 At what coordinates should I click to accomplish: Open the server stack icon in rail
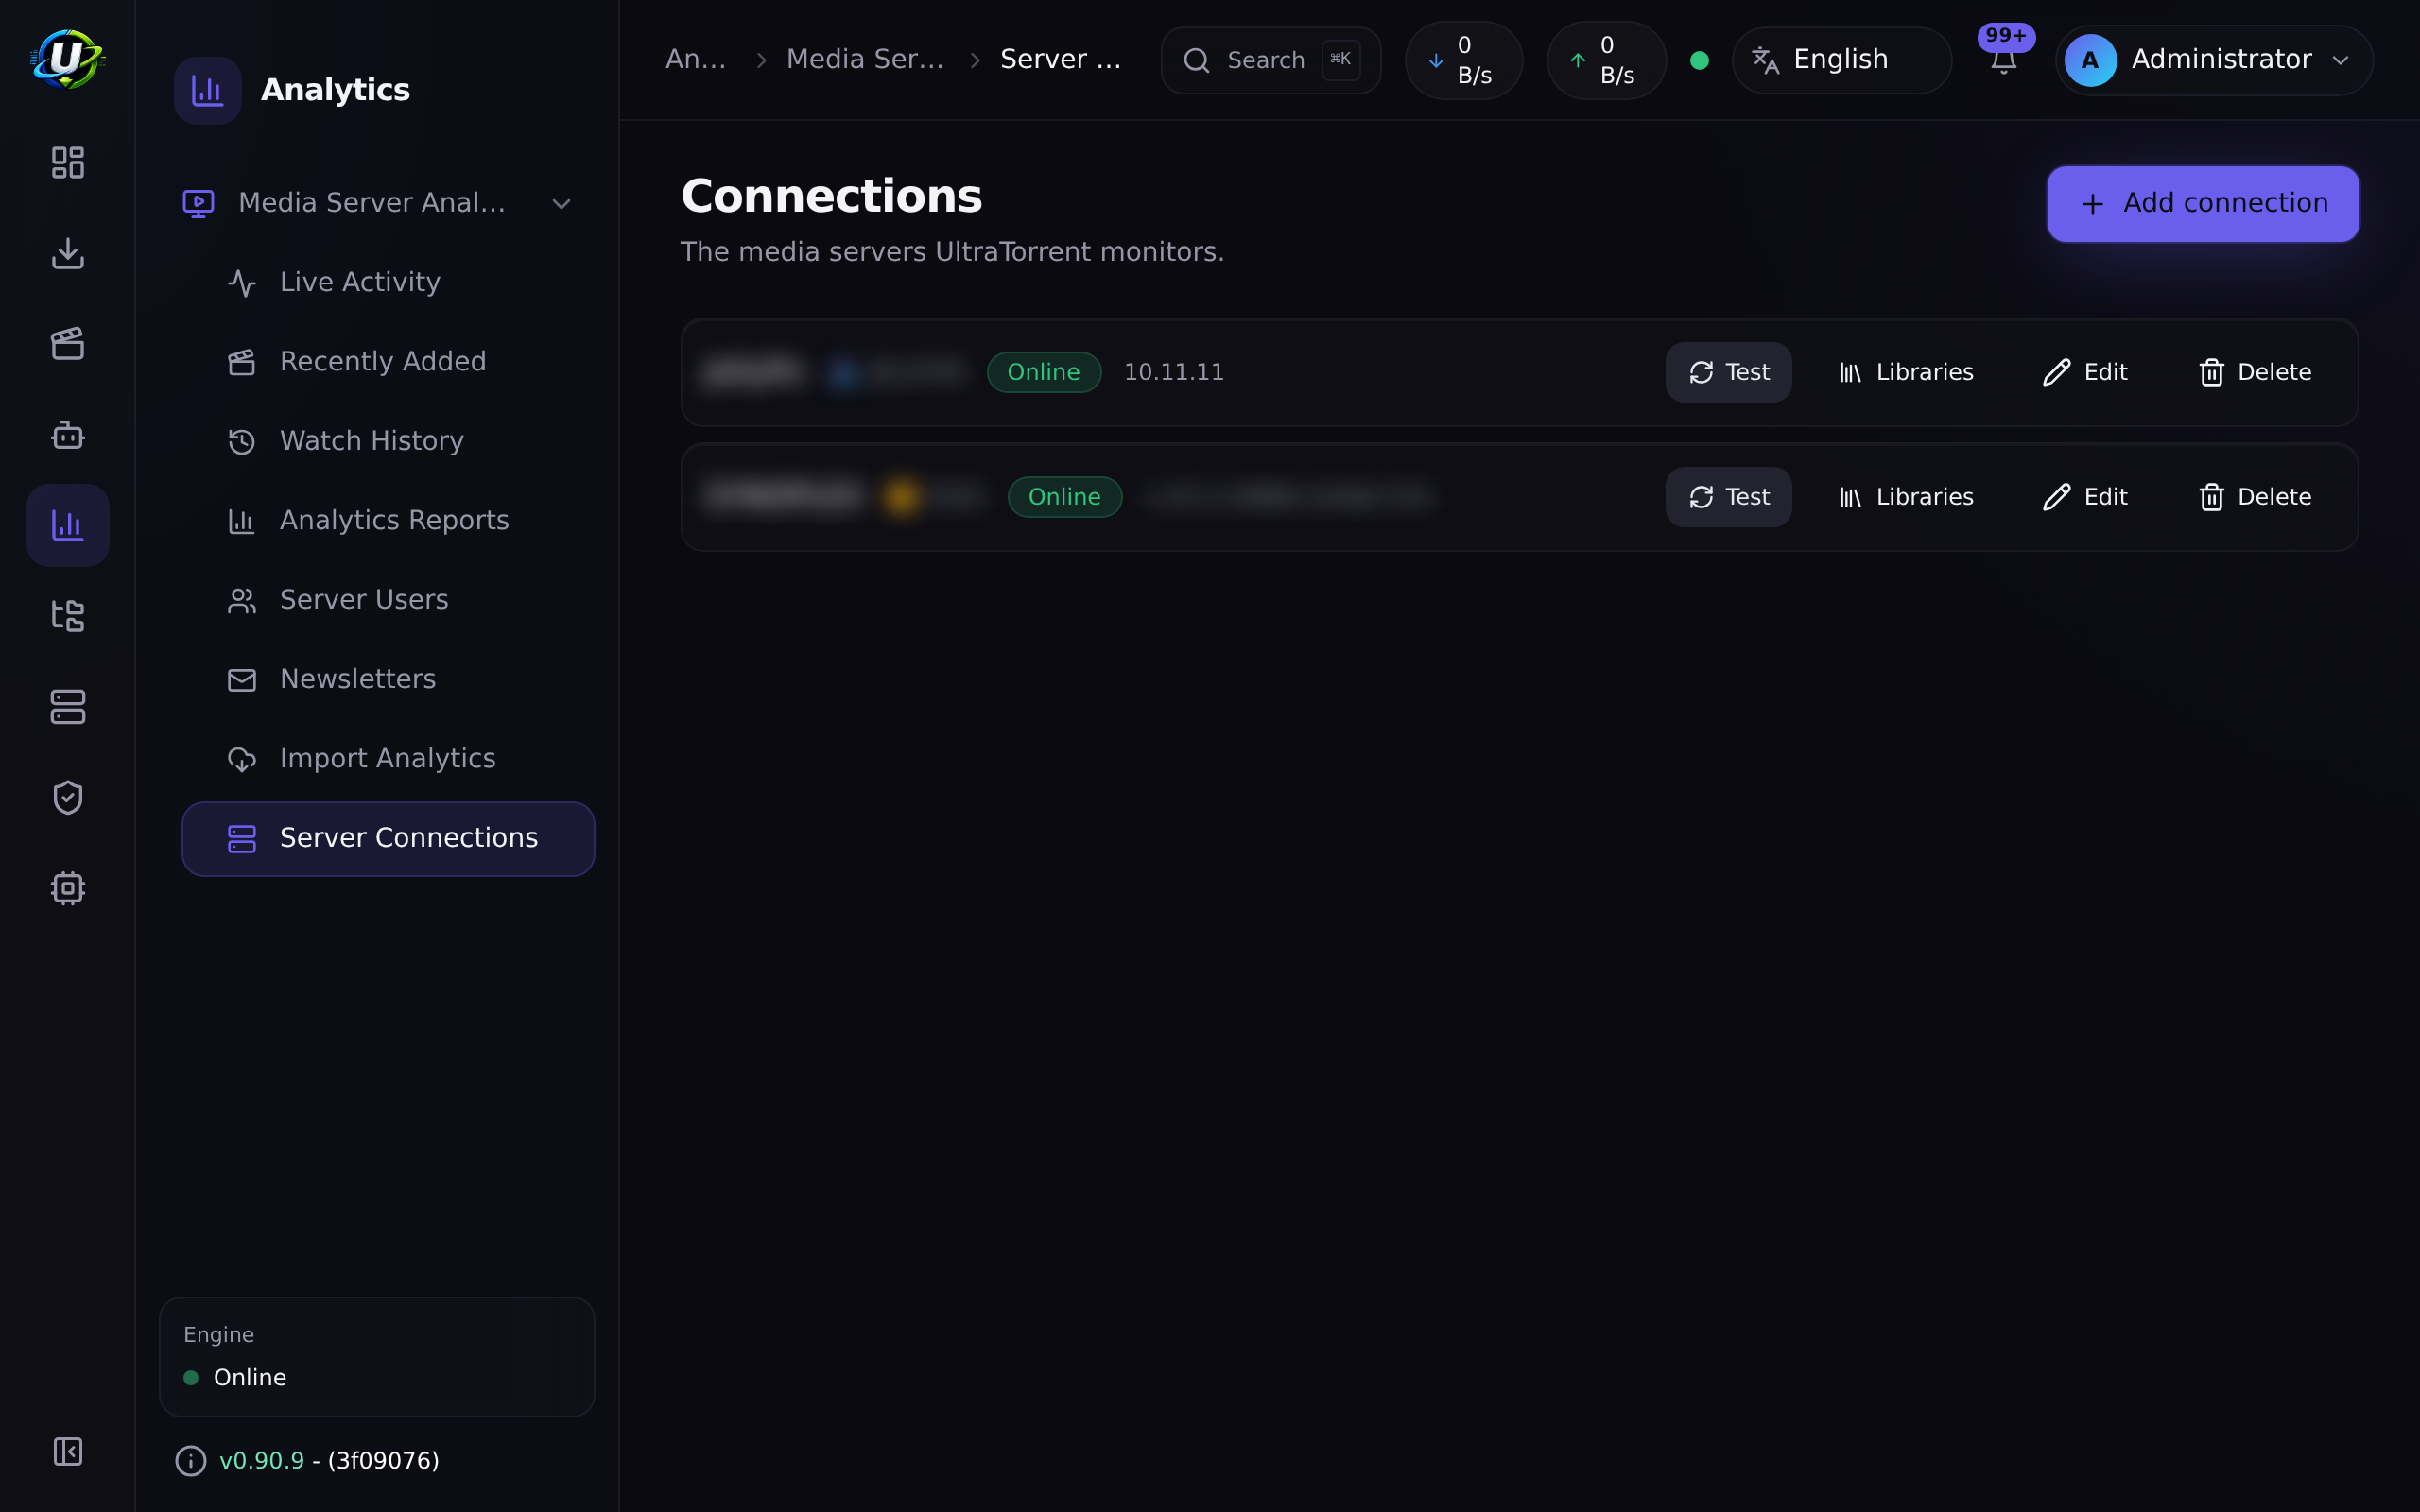(67, 707)
